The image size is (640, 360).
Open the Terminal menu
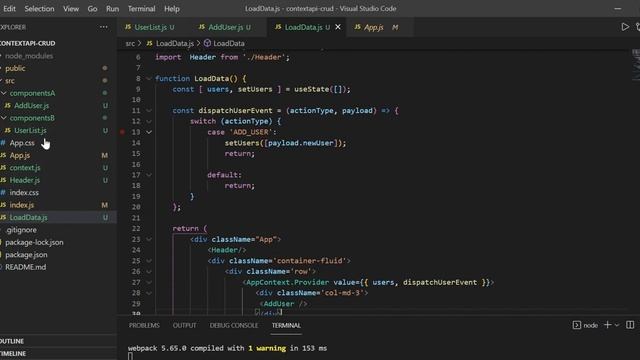[141, 9]
